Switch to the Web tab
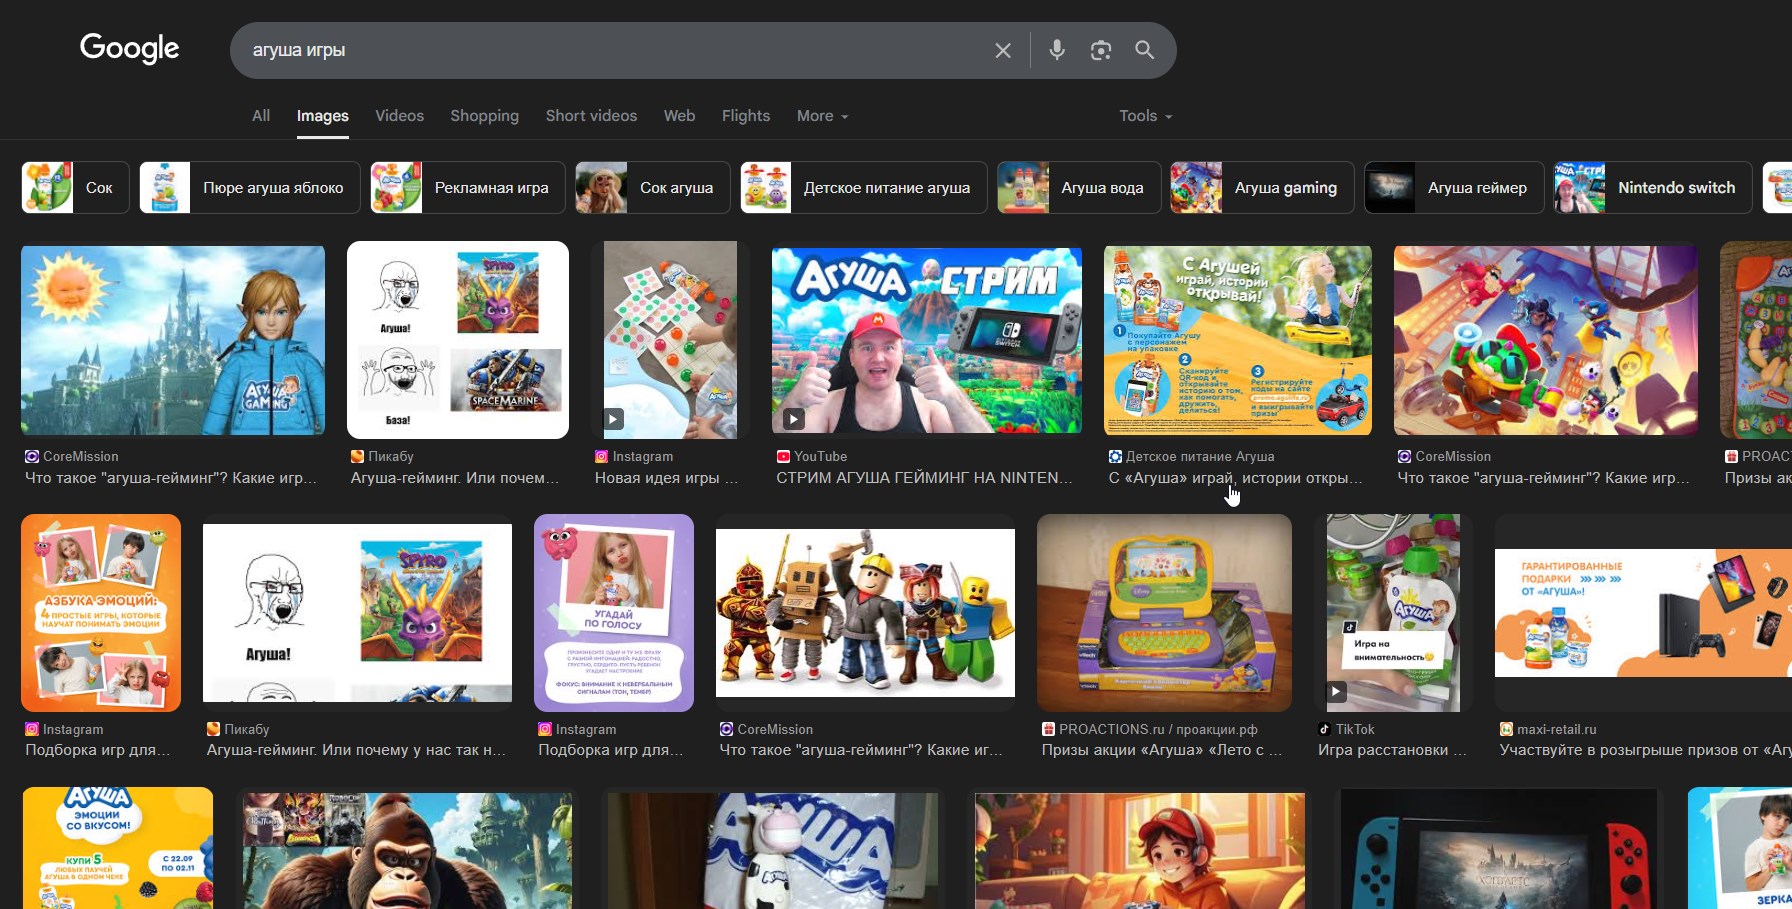1792x909 pixels. (x=679, y=116)
